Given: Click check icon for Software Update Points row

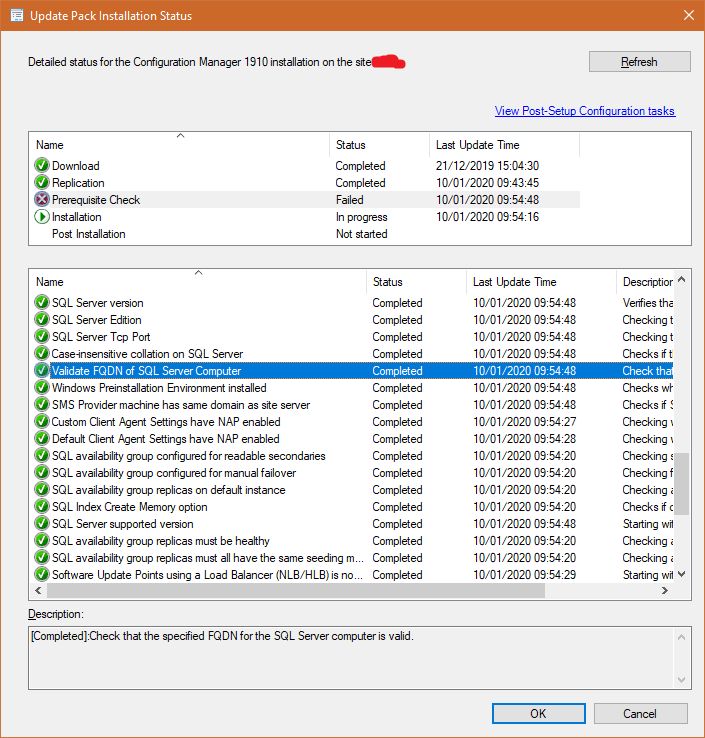Looking at the screenshot, I should click(42, 574).
